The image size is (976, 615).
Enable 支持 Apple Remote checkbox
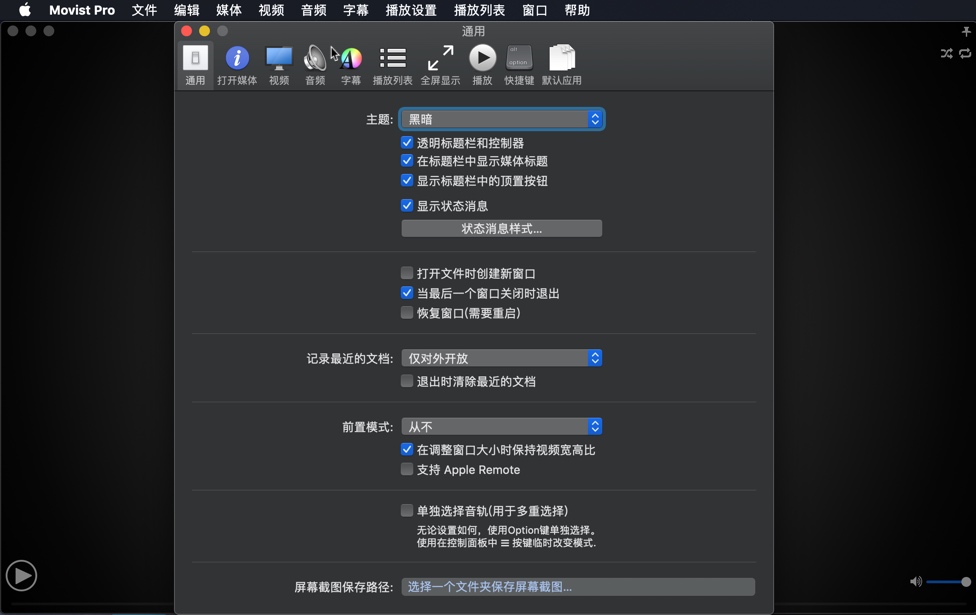[x=407, y=469]
